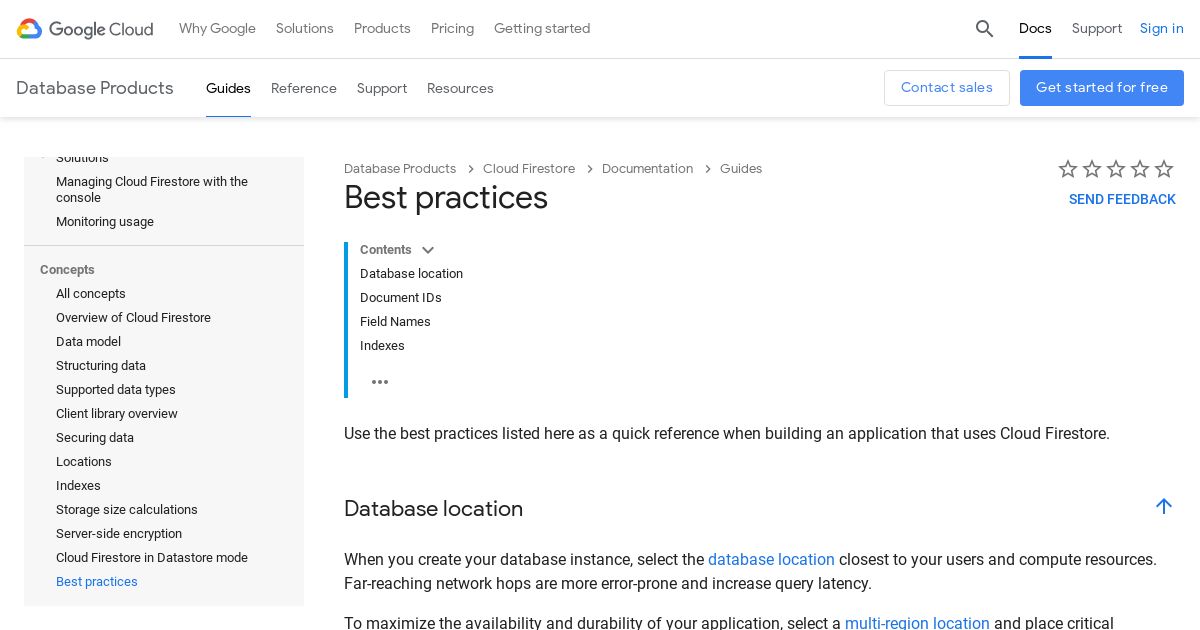Viewport: 1200px width, 630px height.
Task: Open All concepts in sidebar
Action: click(91, 294)
